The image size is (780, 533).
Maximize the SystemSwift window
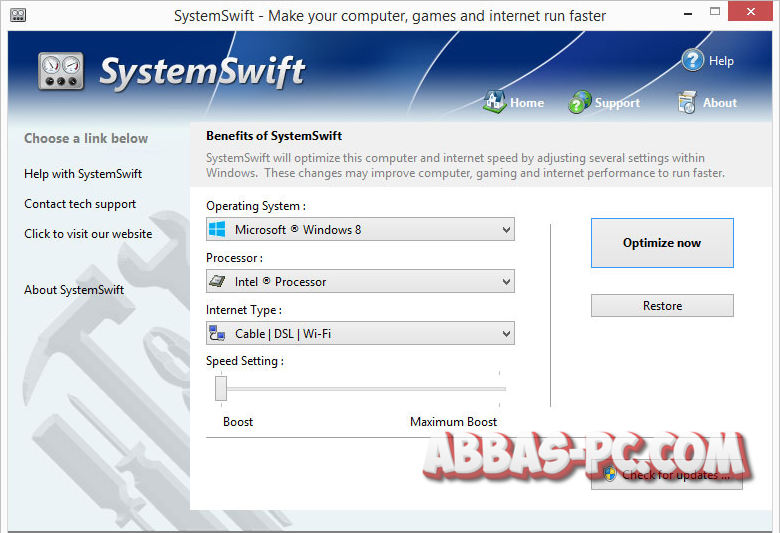715,12
